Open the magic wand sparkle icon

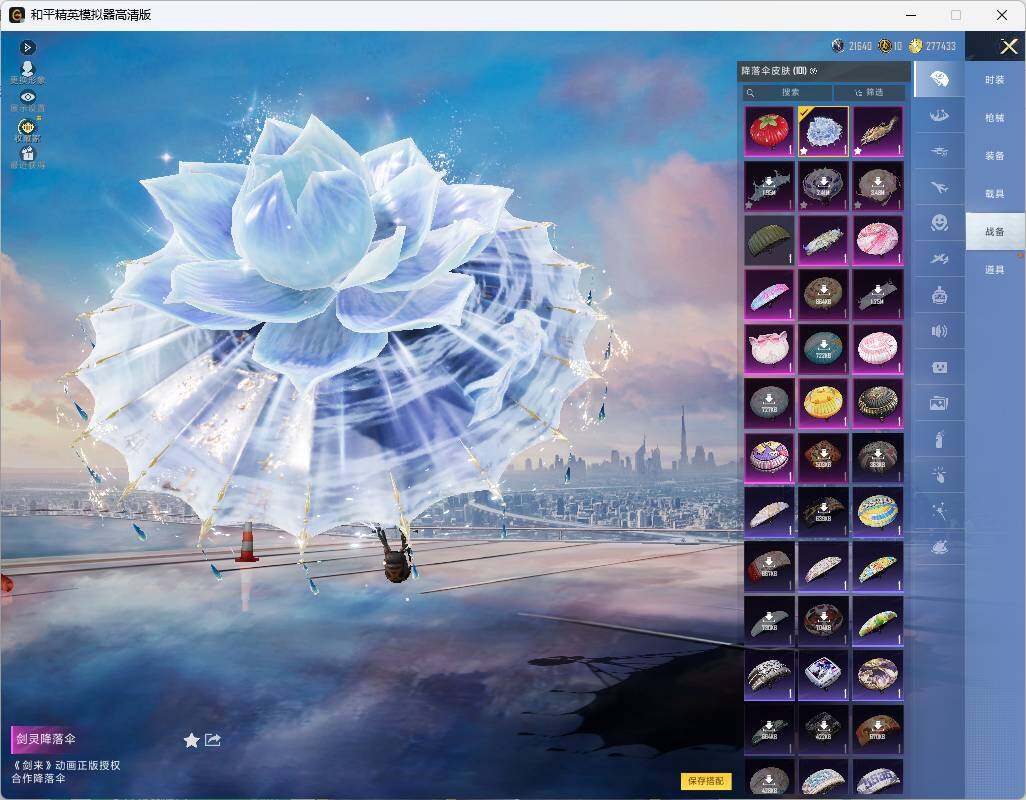tap(939, 511)
